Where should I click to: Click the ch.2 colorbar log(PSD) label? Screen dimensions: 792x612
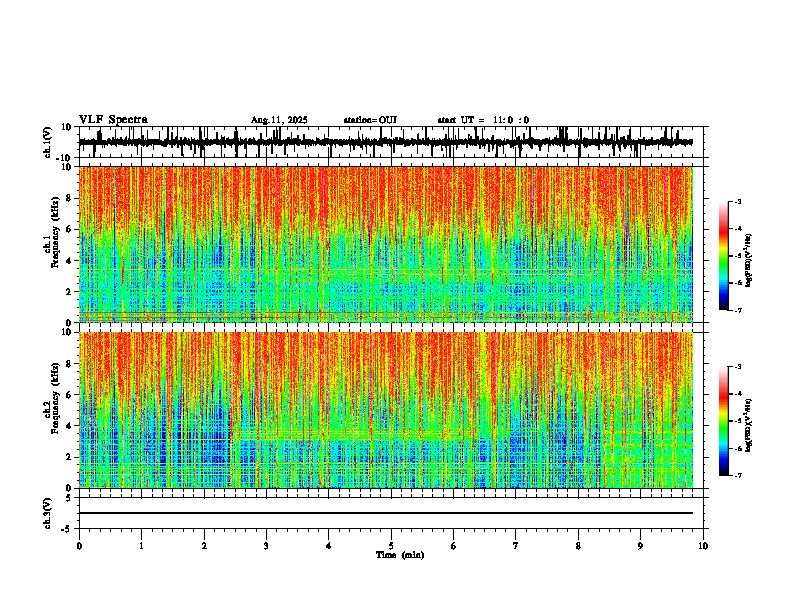[x=749, y=425]
